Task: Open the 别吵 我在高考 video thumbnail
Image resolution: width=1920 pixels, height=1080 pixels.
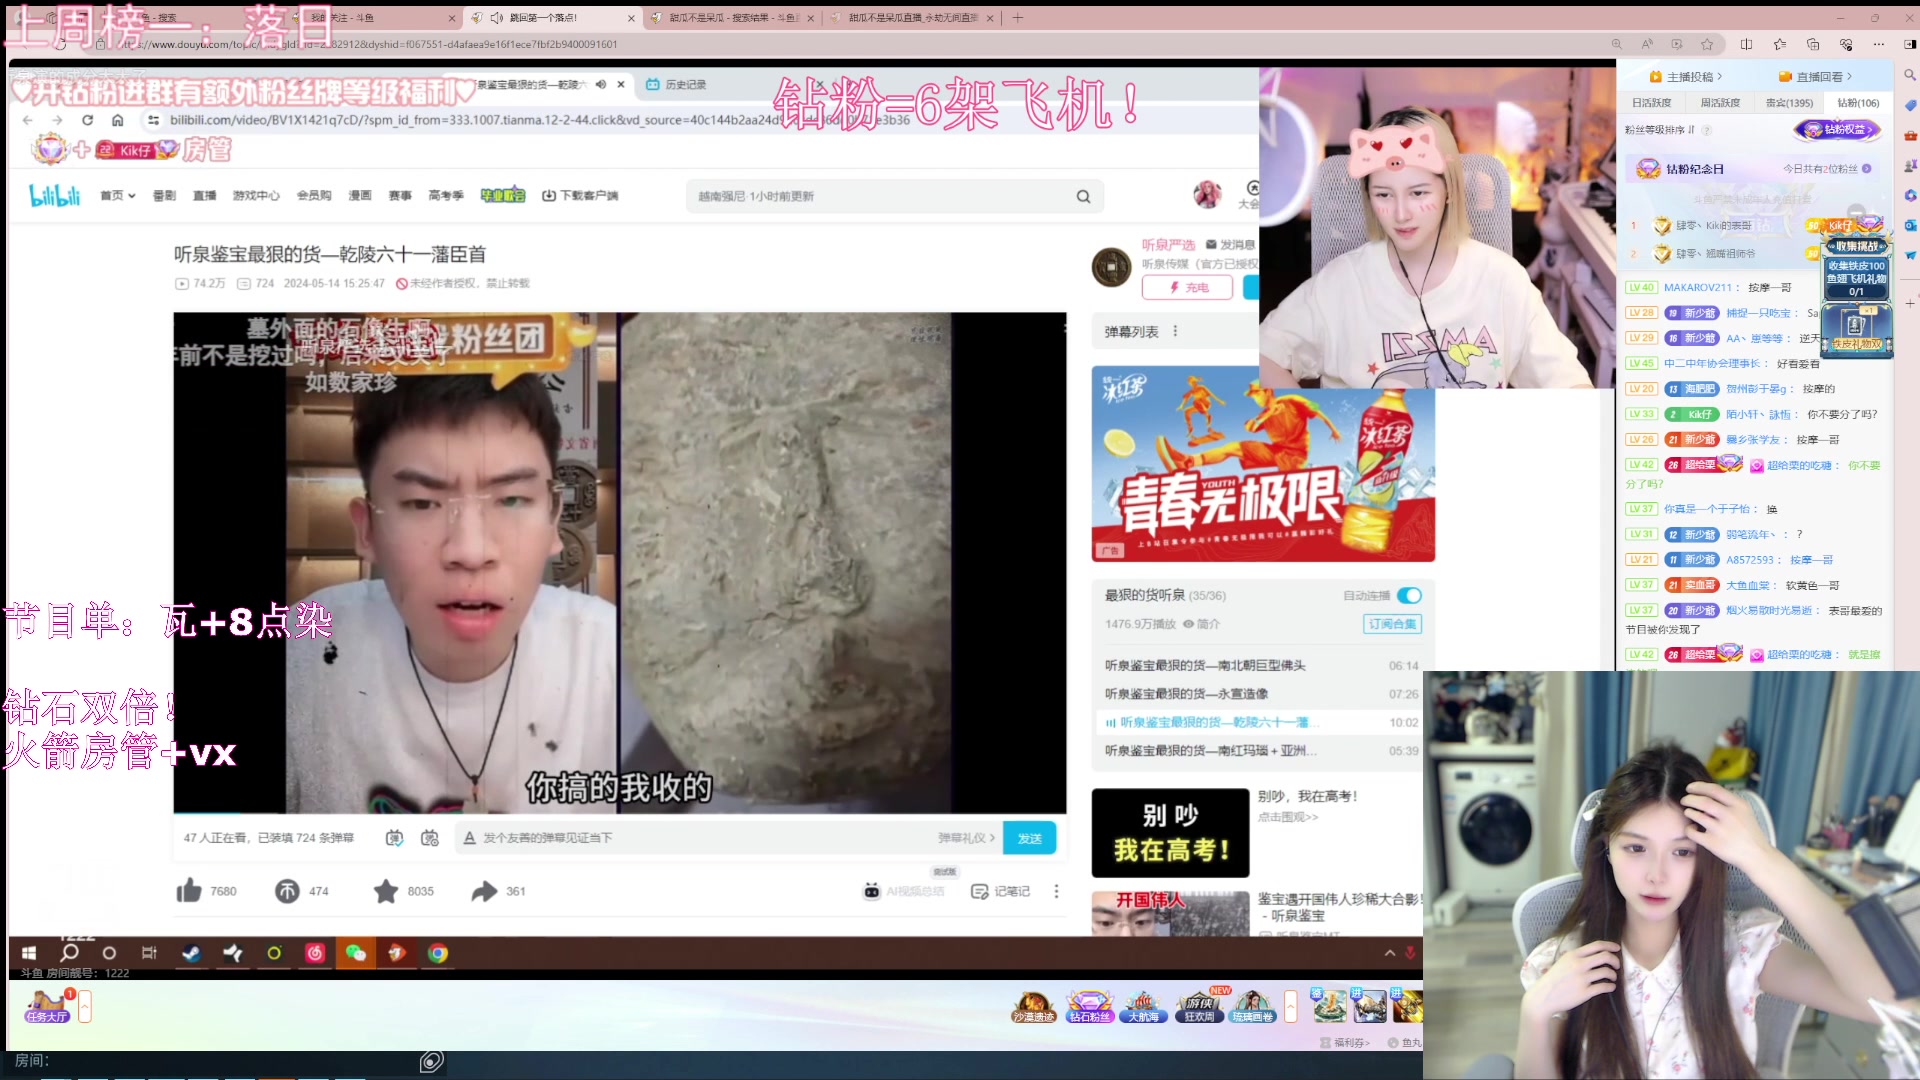Action: point(1170,833)
